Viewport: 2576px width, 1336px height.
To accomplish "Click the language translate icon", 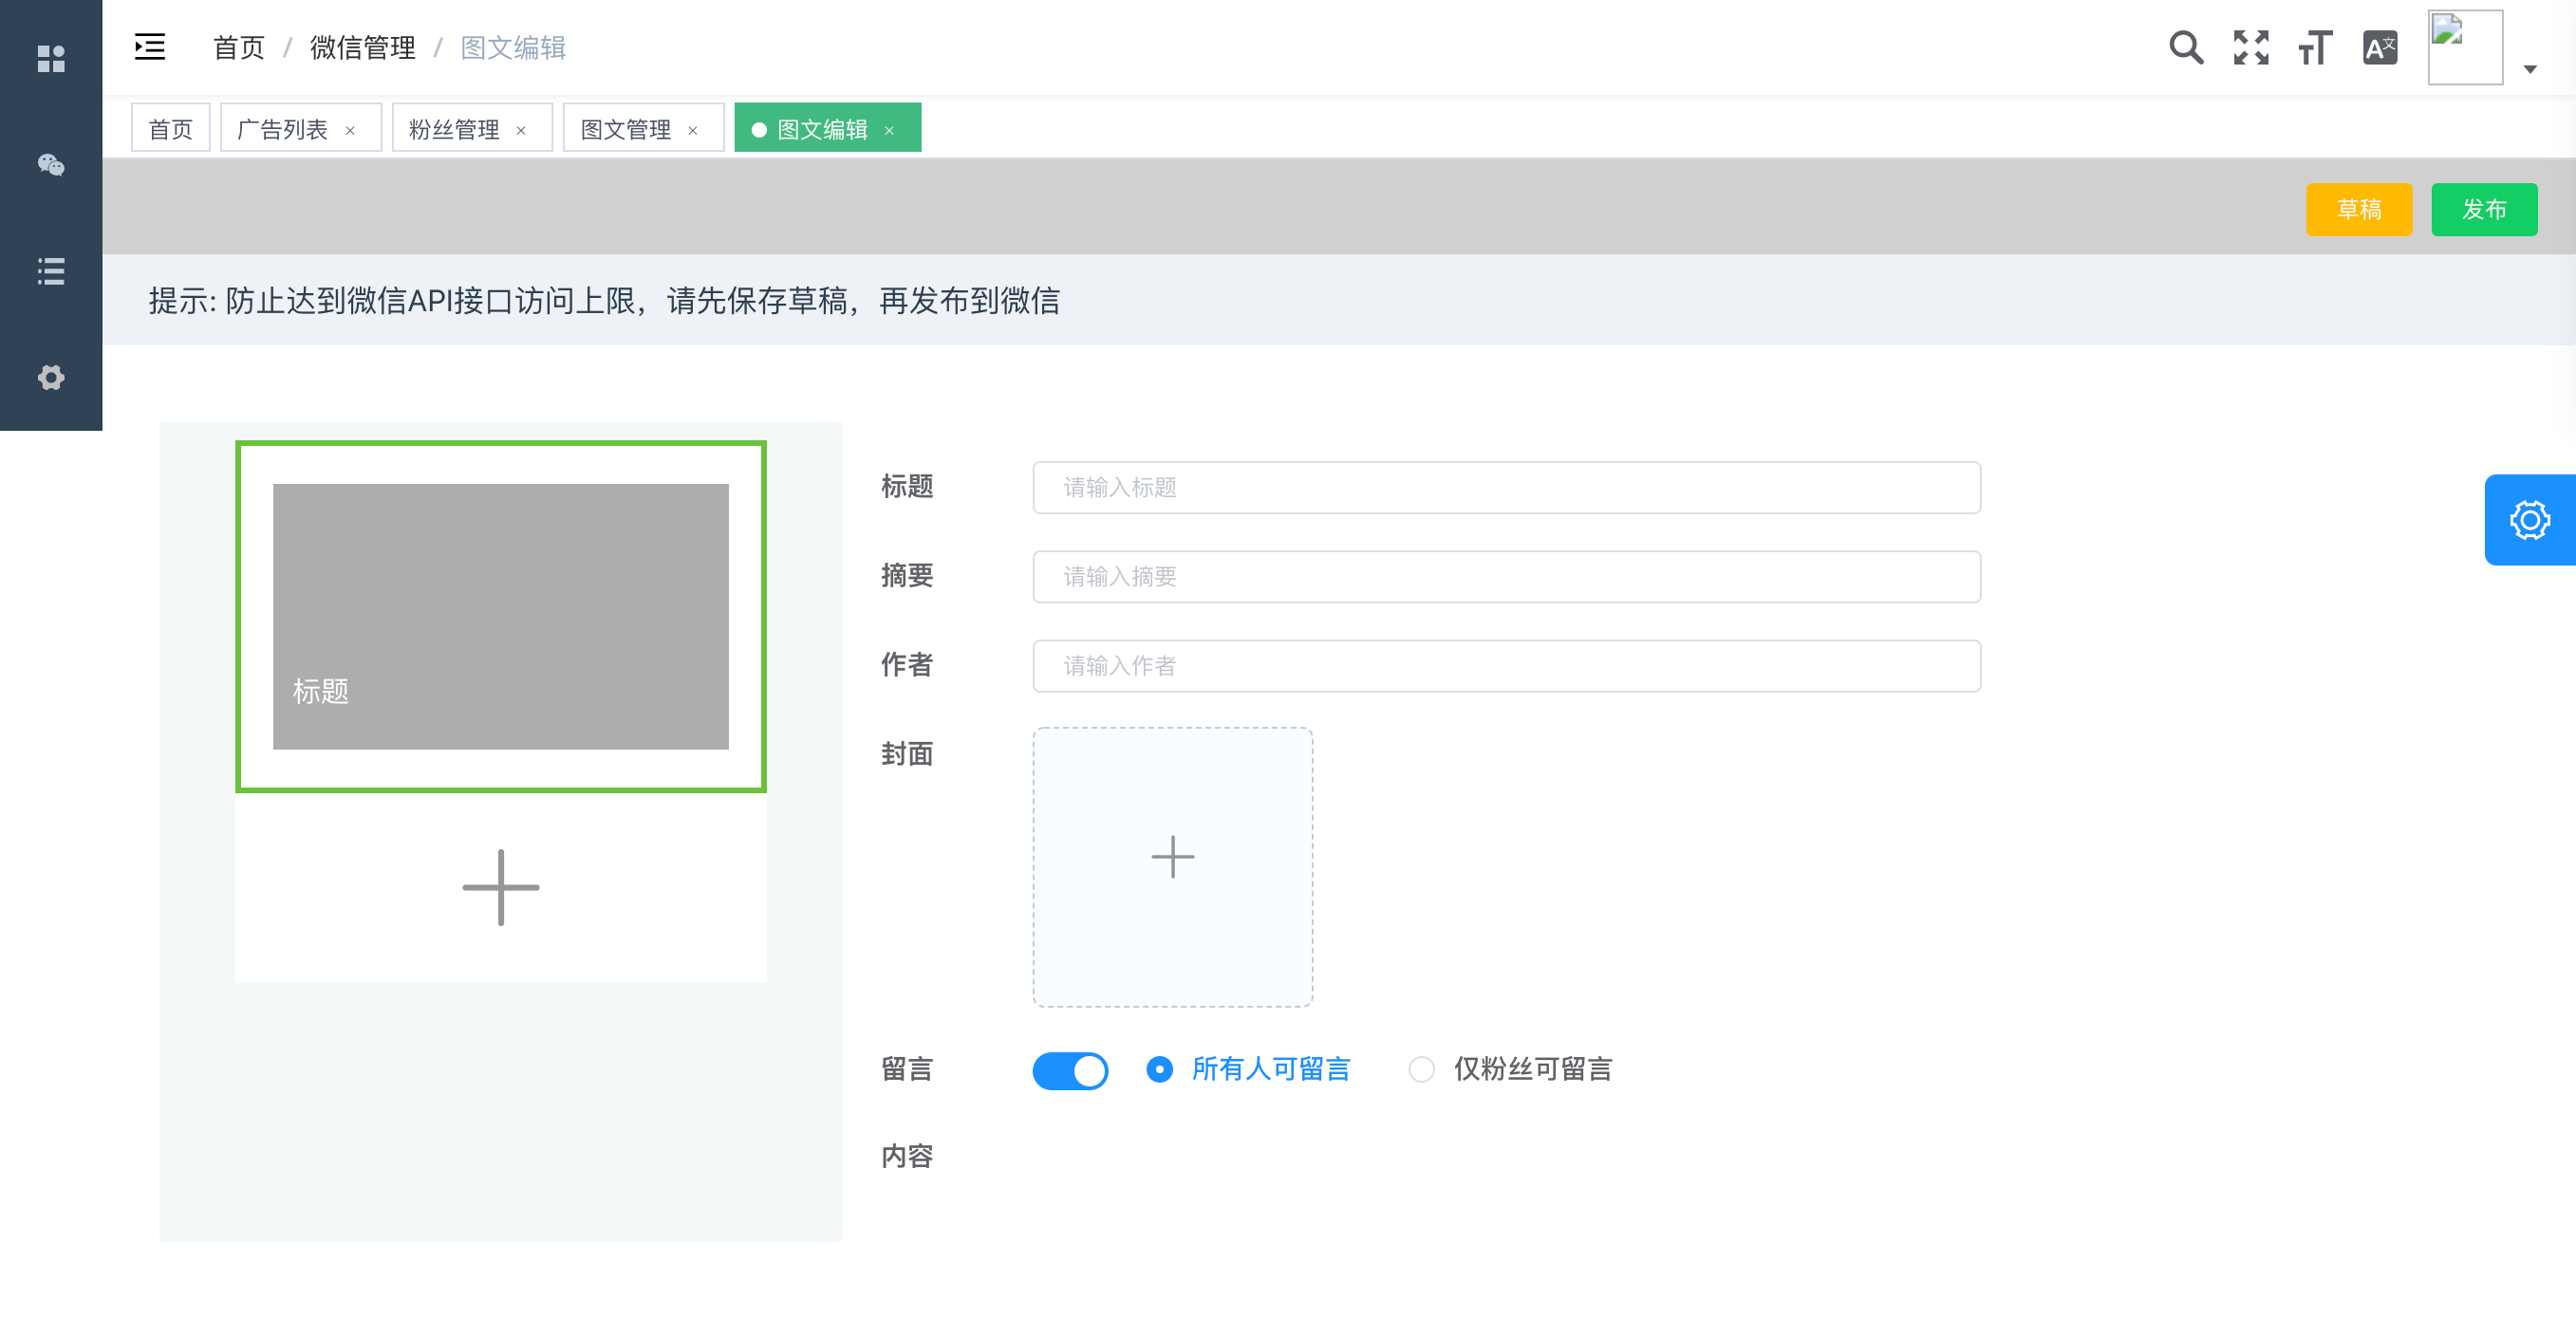I will (x=2379, y=47).
